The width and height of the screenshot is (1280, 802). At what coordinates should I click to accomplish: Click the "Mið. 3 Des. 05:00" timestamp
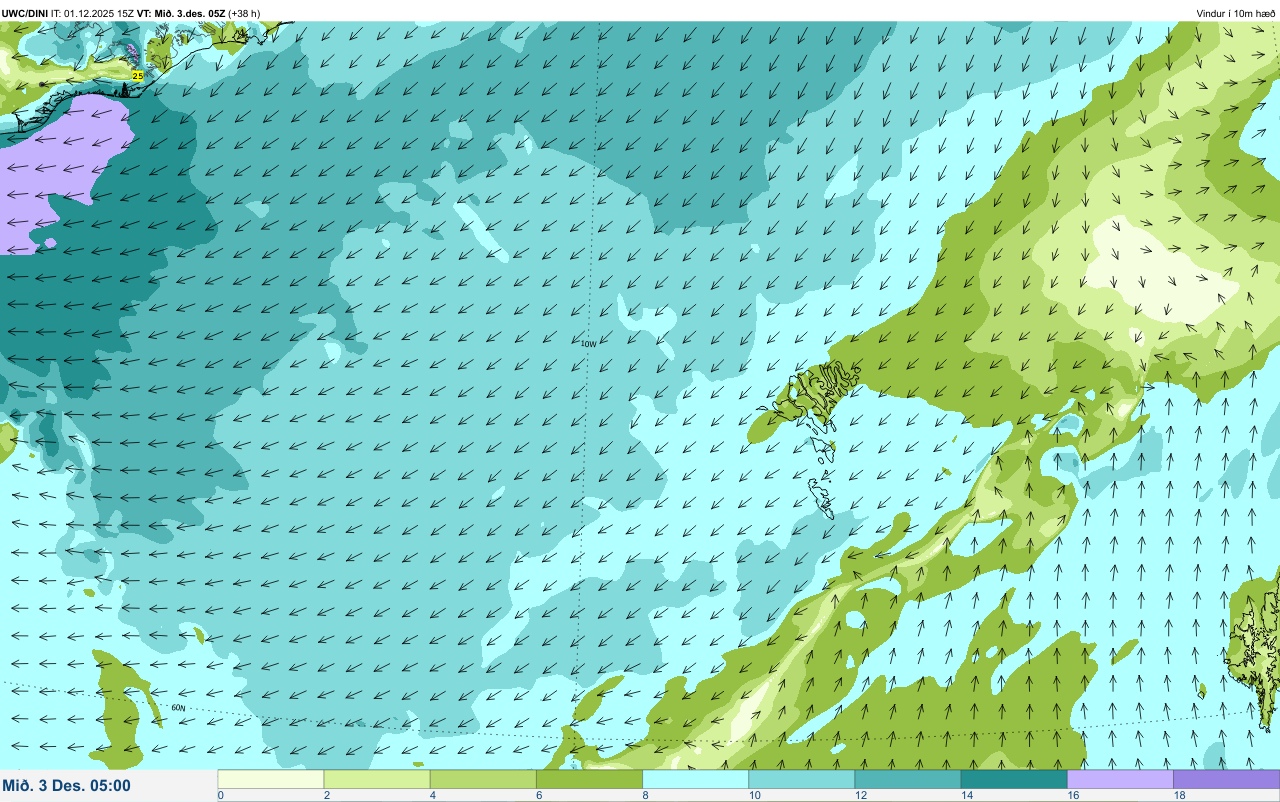67,785
